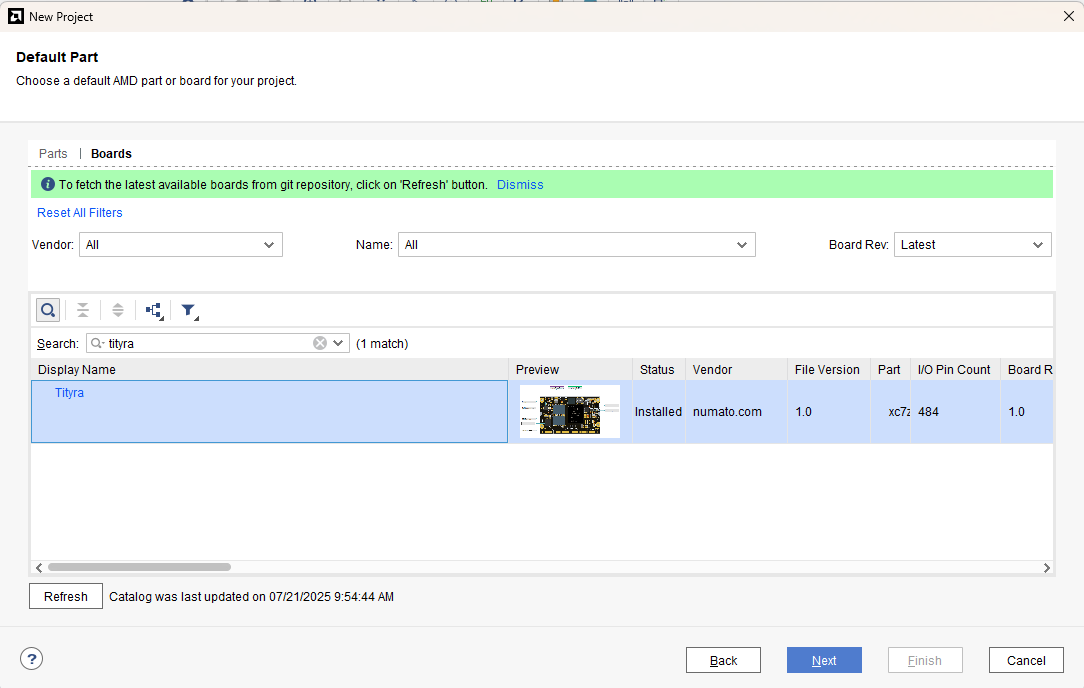Viewport: 1084px width, 688px height.
Task: Open the Vendor dropdown
Action: click(x=181, y=245)
